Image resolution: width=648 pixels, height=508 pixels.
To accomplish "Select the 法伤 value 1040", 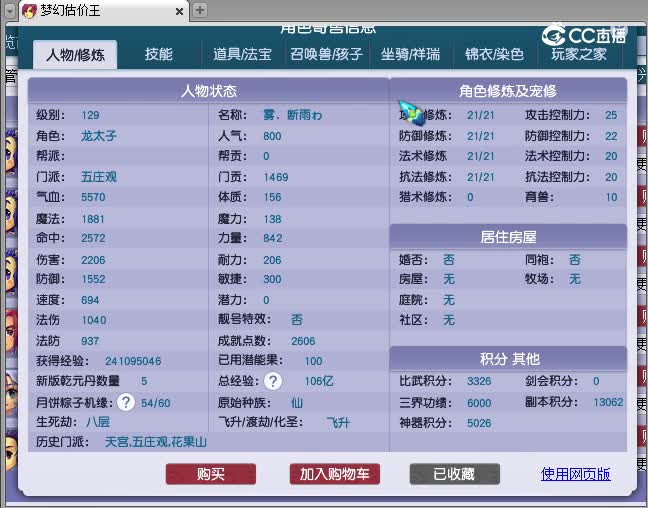I will pos(94,320).
